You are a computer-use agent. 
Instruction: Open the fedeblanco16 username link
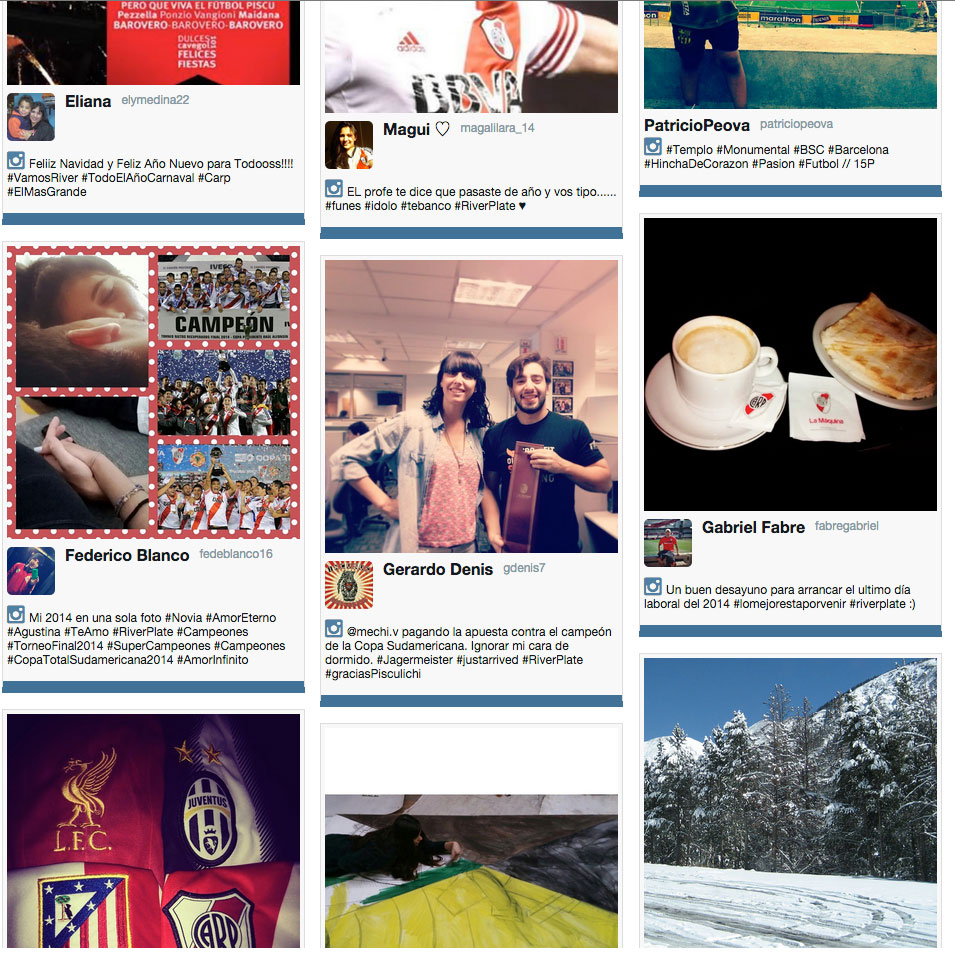[x=236, y=554]
